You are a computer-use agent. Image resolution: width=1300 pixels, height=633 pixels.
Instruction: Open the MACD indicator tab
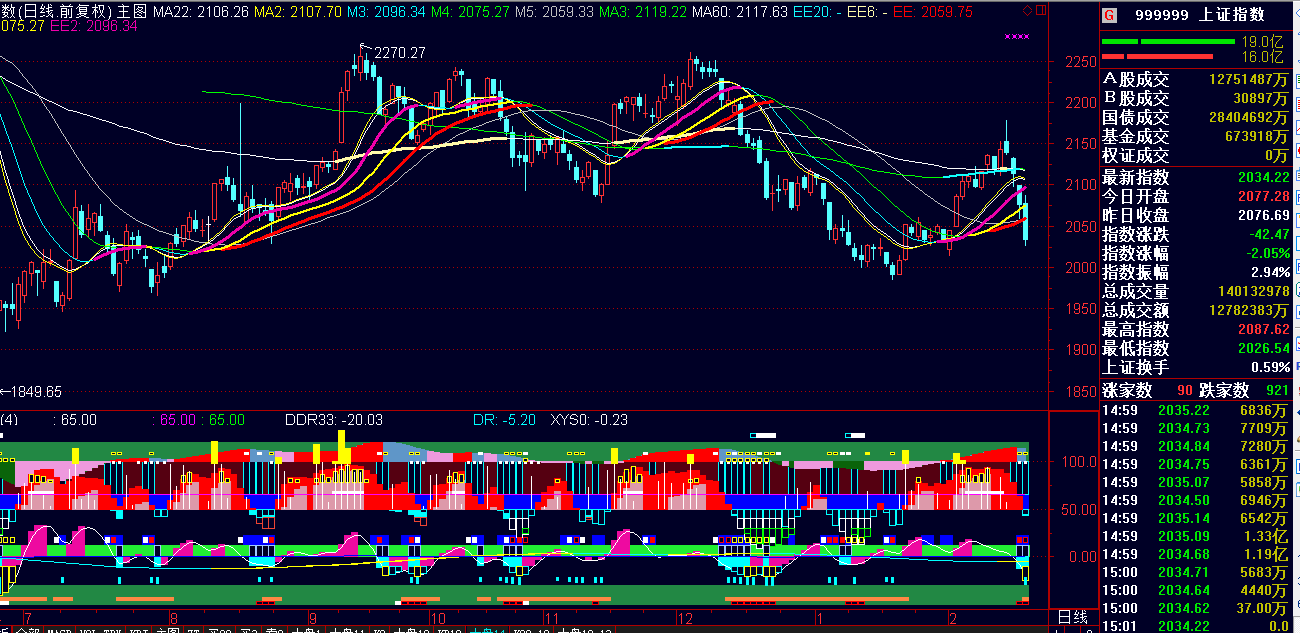[x=58, y=630]
